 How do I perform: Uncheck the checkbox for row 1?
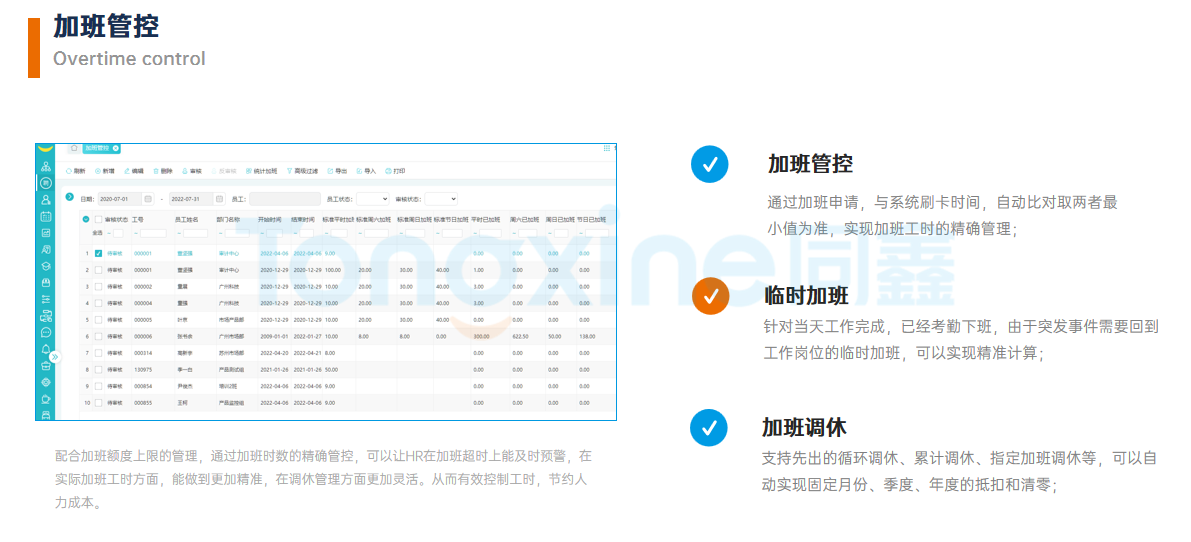98,253
